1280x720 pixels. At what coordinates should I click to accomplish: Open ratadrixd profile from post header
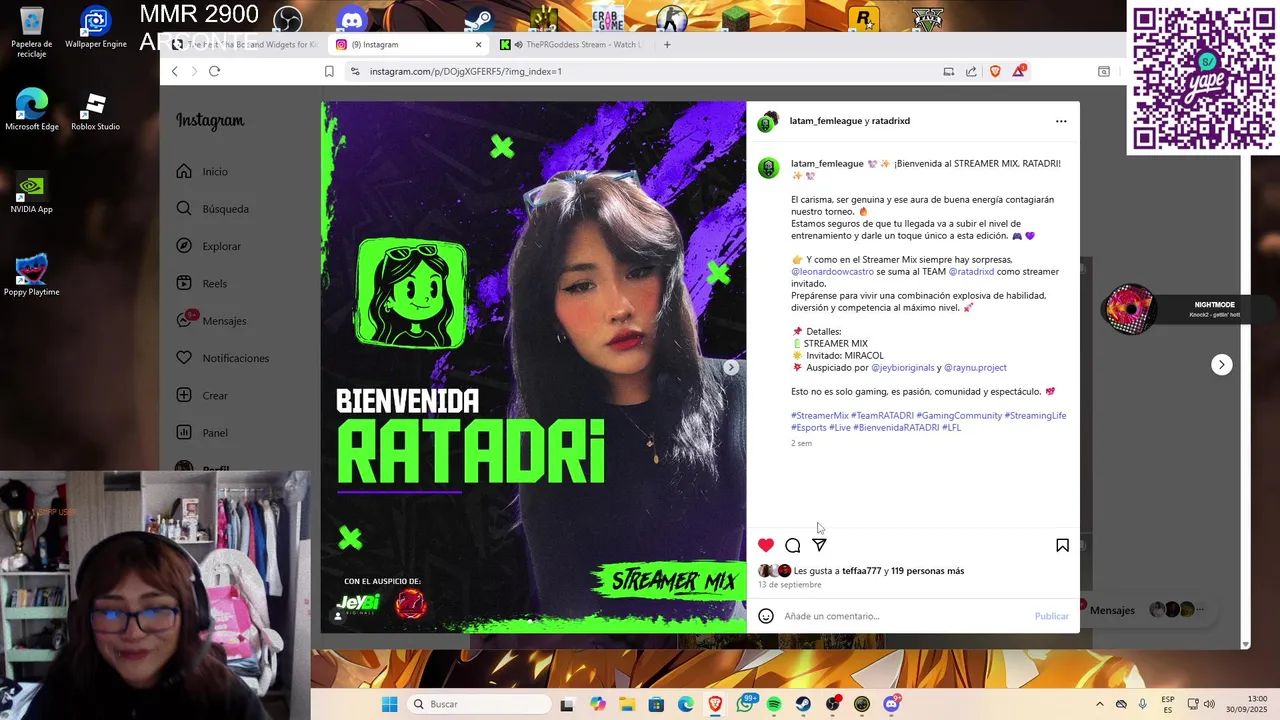point(891,121)
